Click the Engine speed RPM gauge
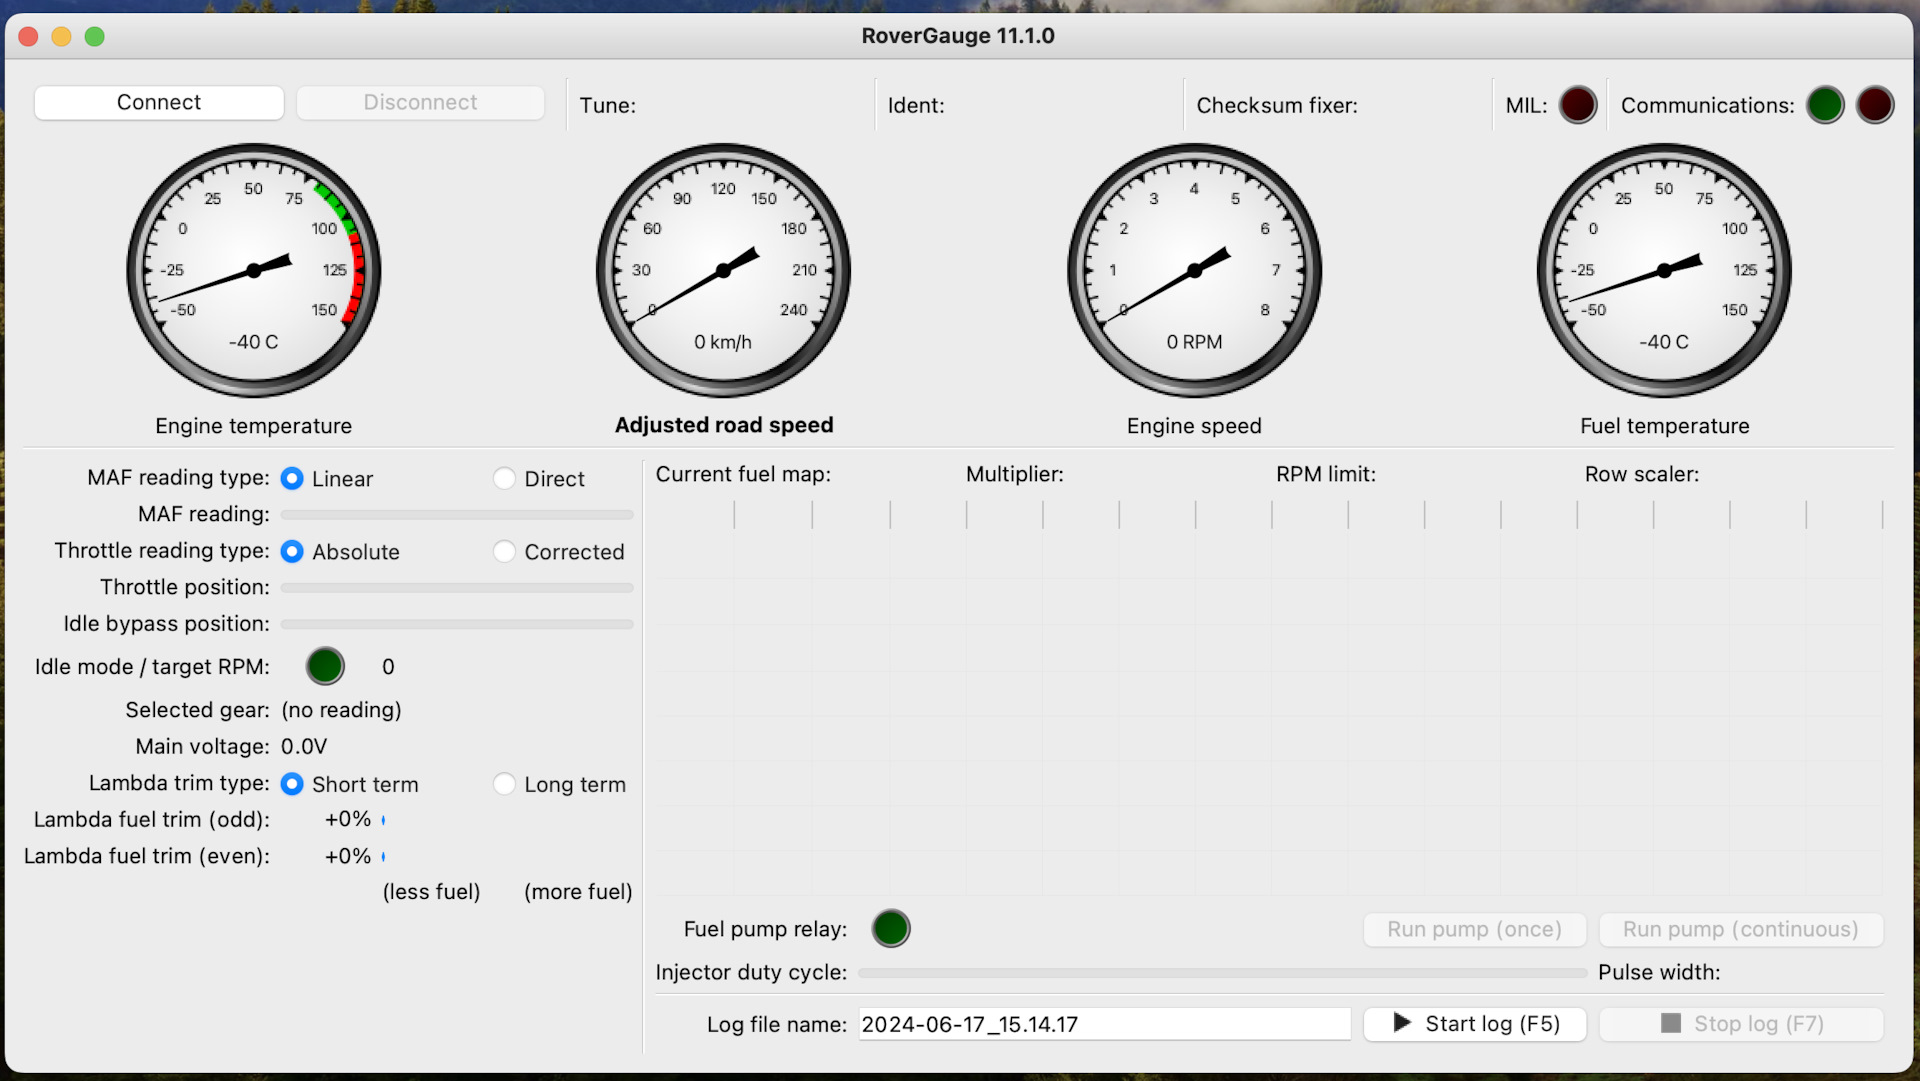 tap(1194, 270)
